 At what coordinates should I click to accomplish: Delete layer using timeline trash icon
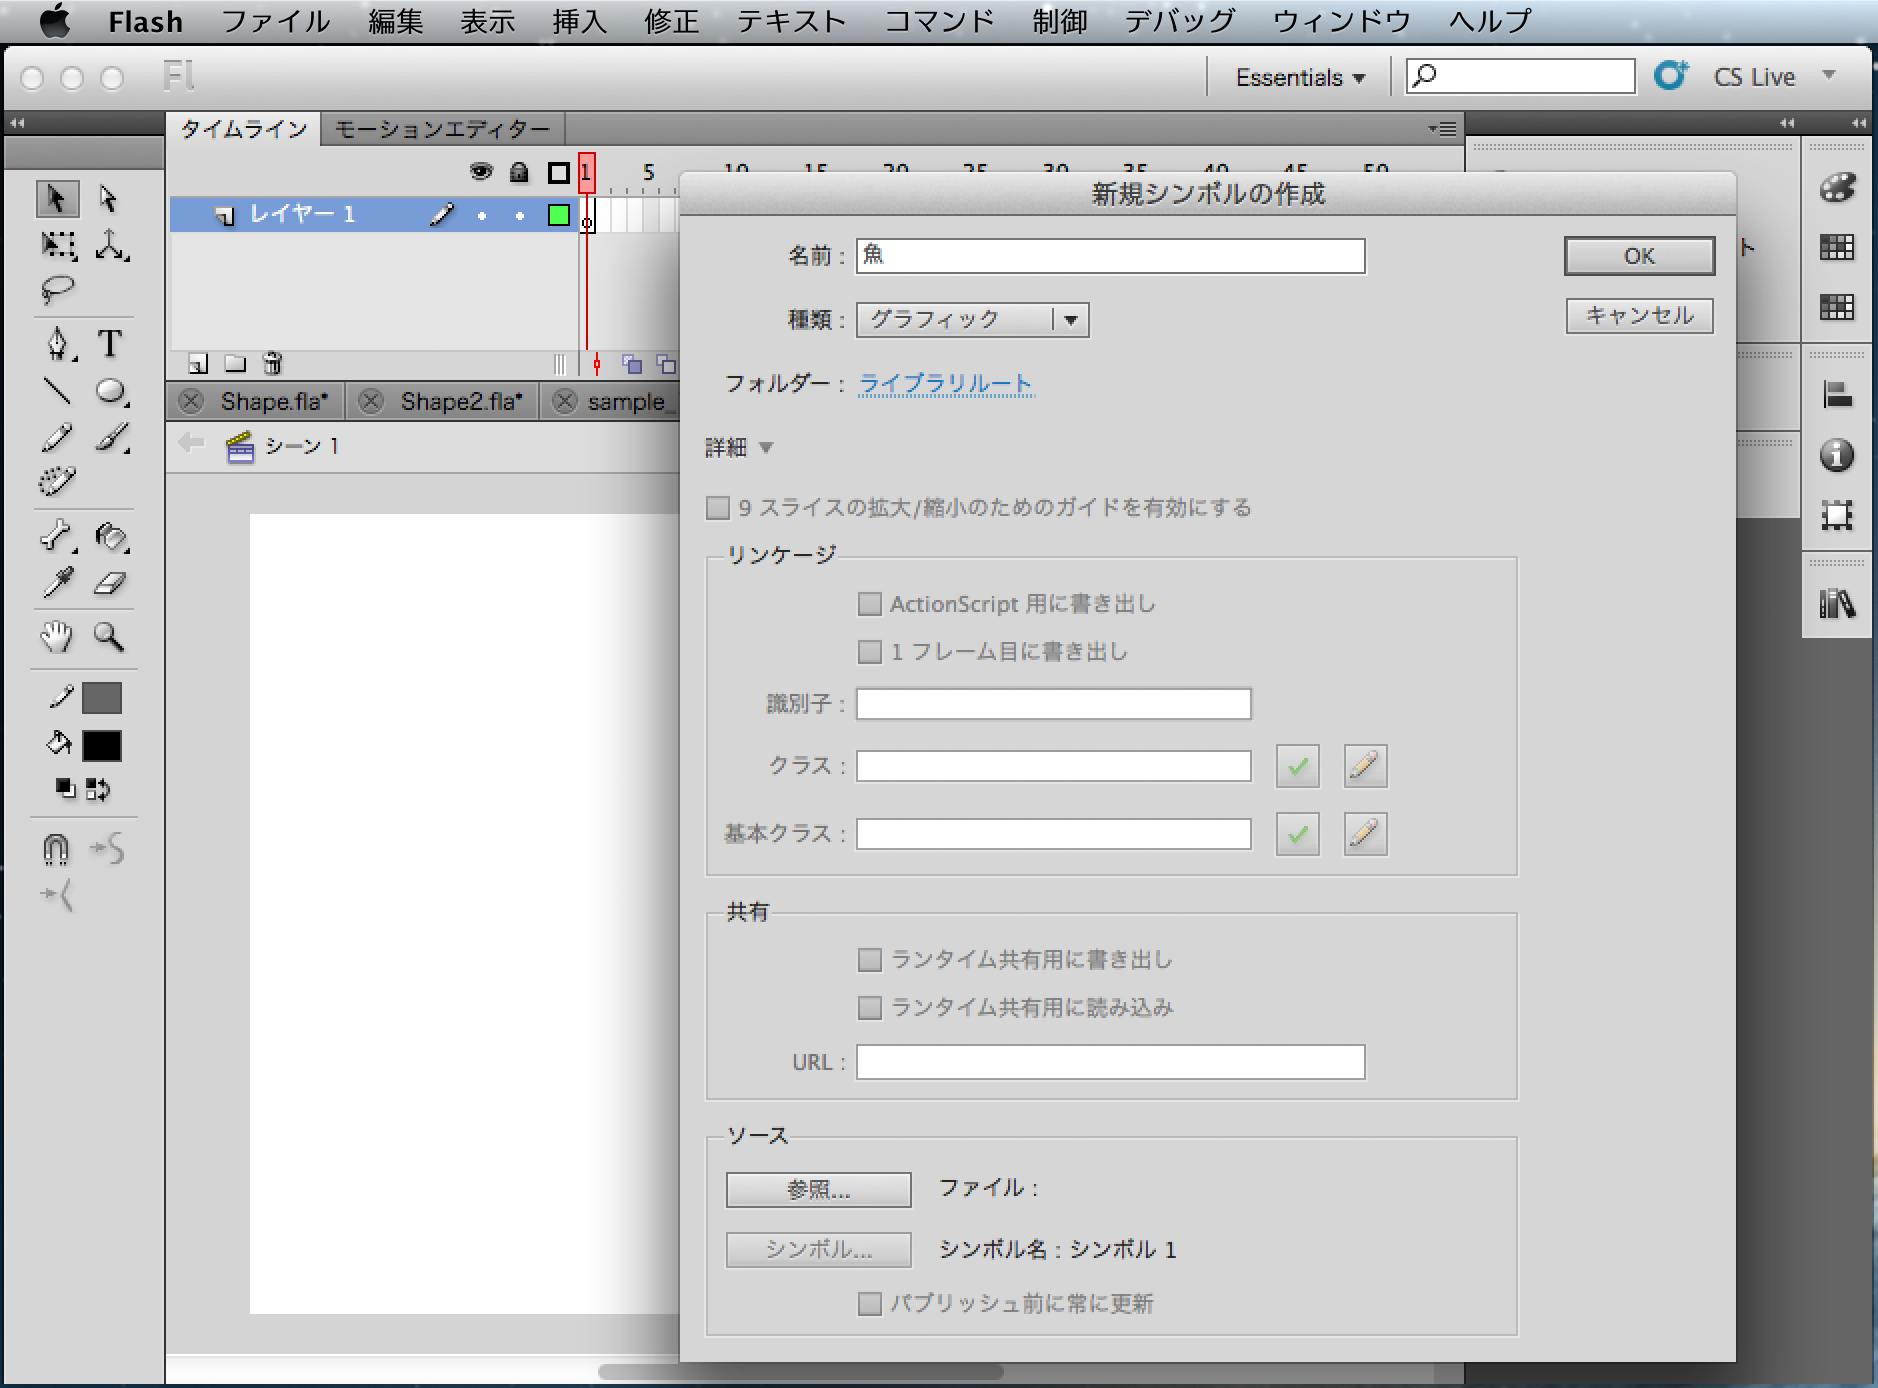tap(272, 364)
